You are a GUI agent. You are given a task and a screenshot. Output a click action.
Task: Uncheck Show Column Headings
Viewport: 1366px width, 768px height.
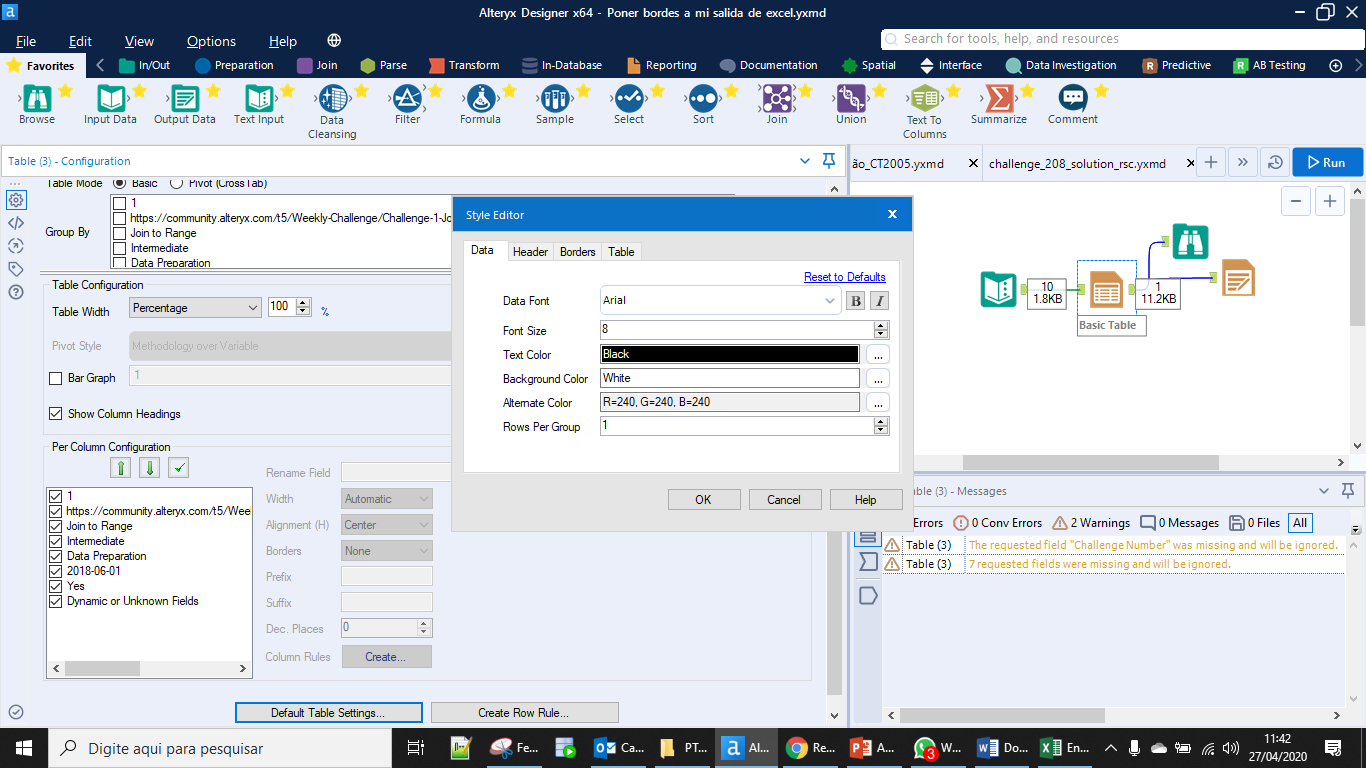point(54,413)
